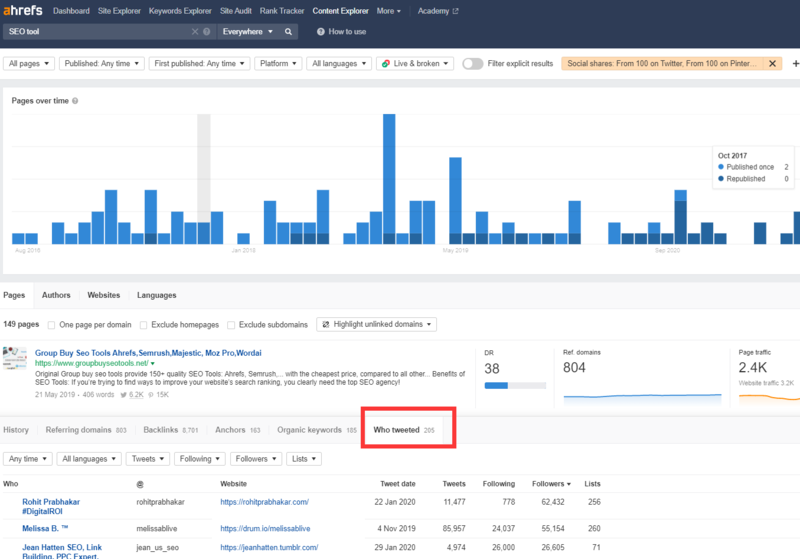Click the Highlight unlinked domains icon
This screenshot has height=559, width=800.
pyautogui.click(x=326, y=324)
